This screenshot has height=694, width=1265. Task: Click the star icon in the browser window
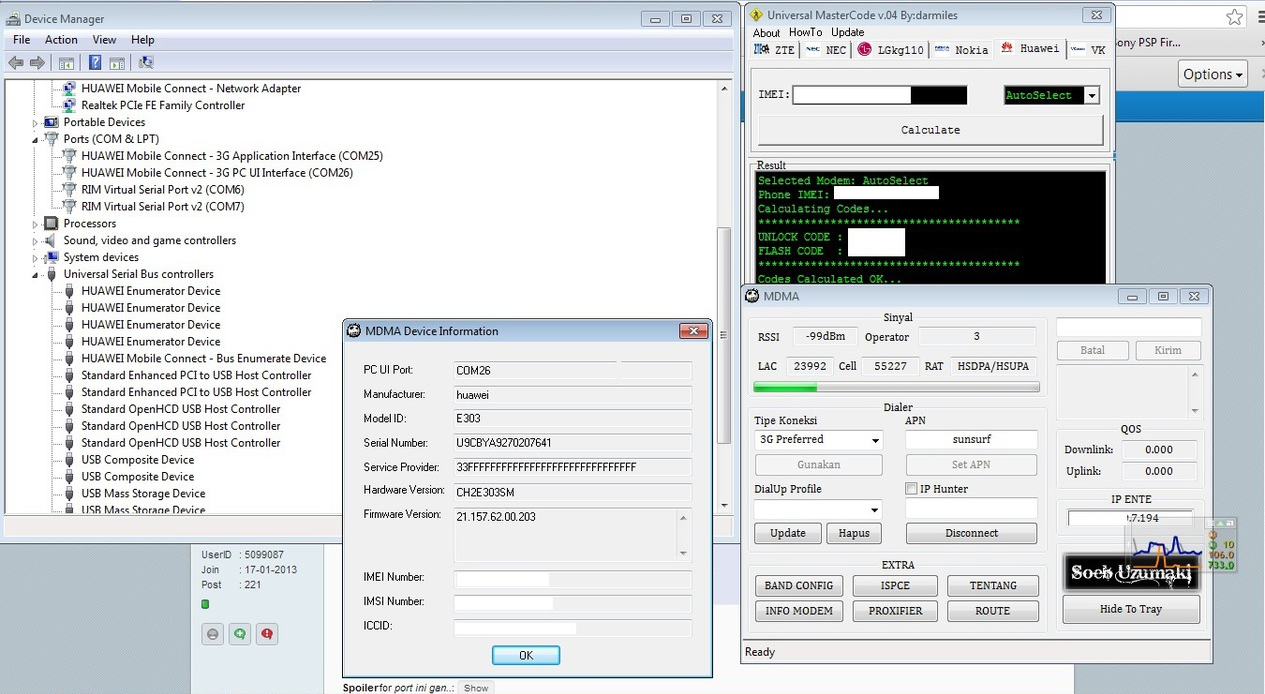[x=1234, y=17]
